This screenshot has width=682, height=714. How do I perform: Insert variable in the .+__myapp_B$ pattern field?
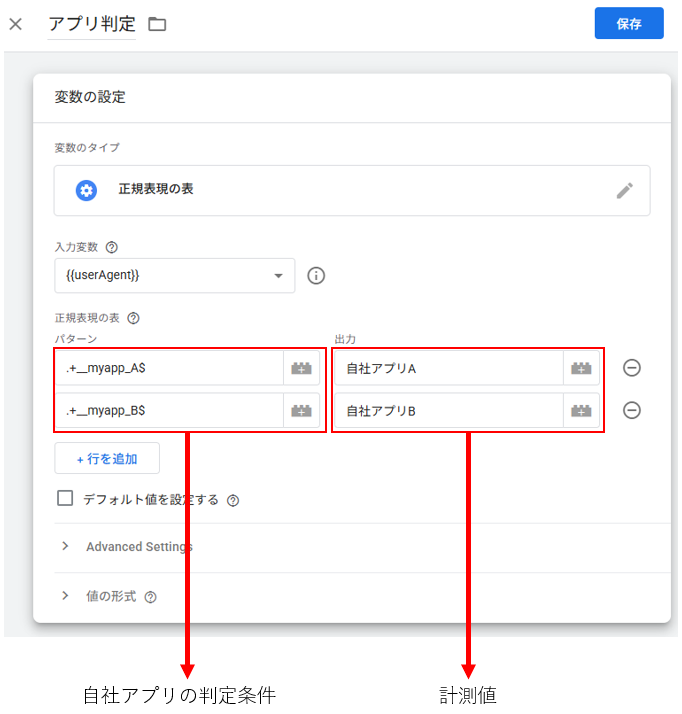[301, 410]
